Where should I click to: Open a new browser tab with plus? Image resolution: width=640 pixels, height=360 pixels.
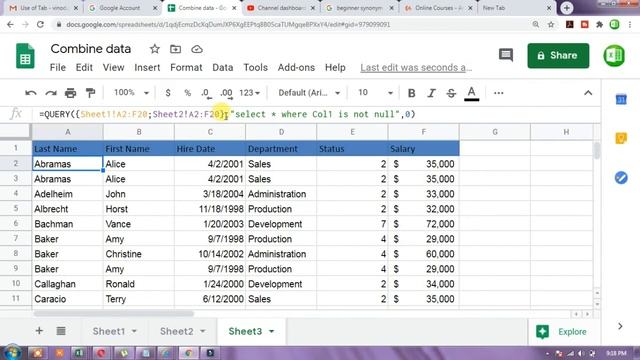click(567, 8)
